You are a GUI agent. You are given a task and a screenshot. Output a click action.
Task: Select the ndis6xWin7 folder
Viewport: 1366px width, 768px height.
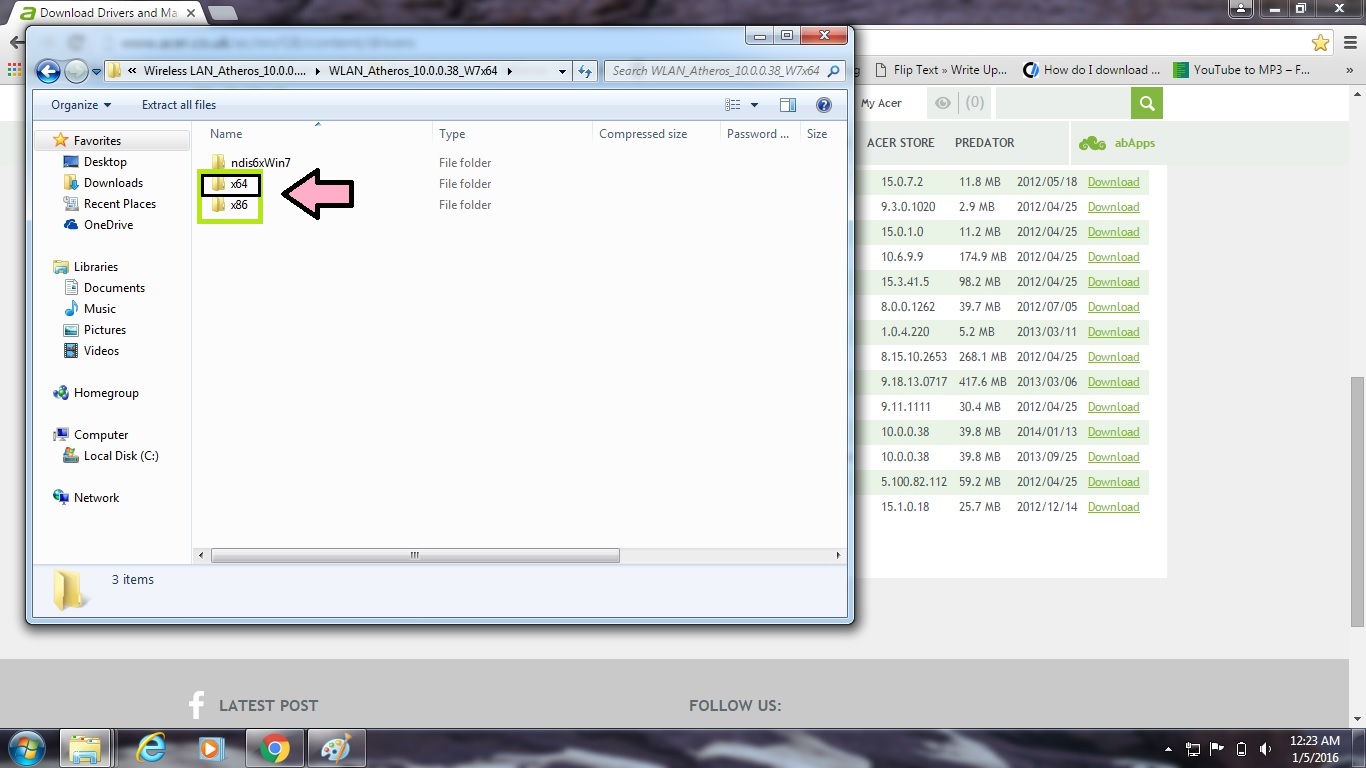coord(260,163)
